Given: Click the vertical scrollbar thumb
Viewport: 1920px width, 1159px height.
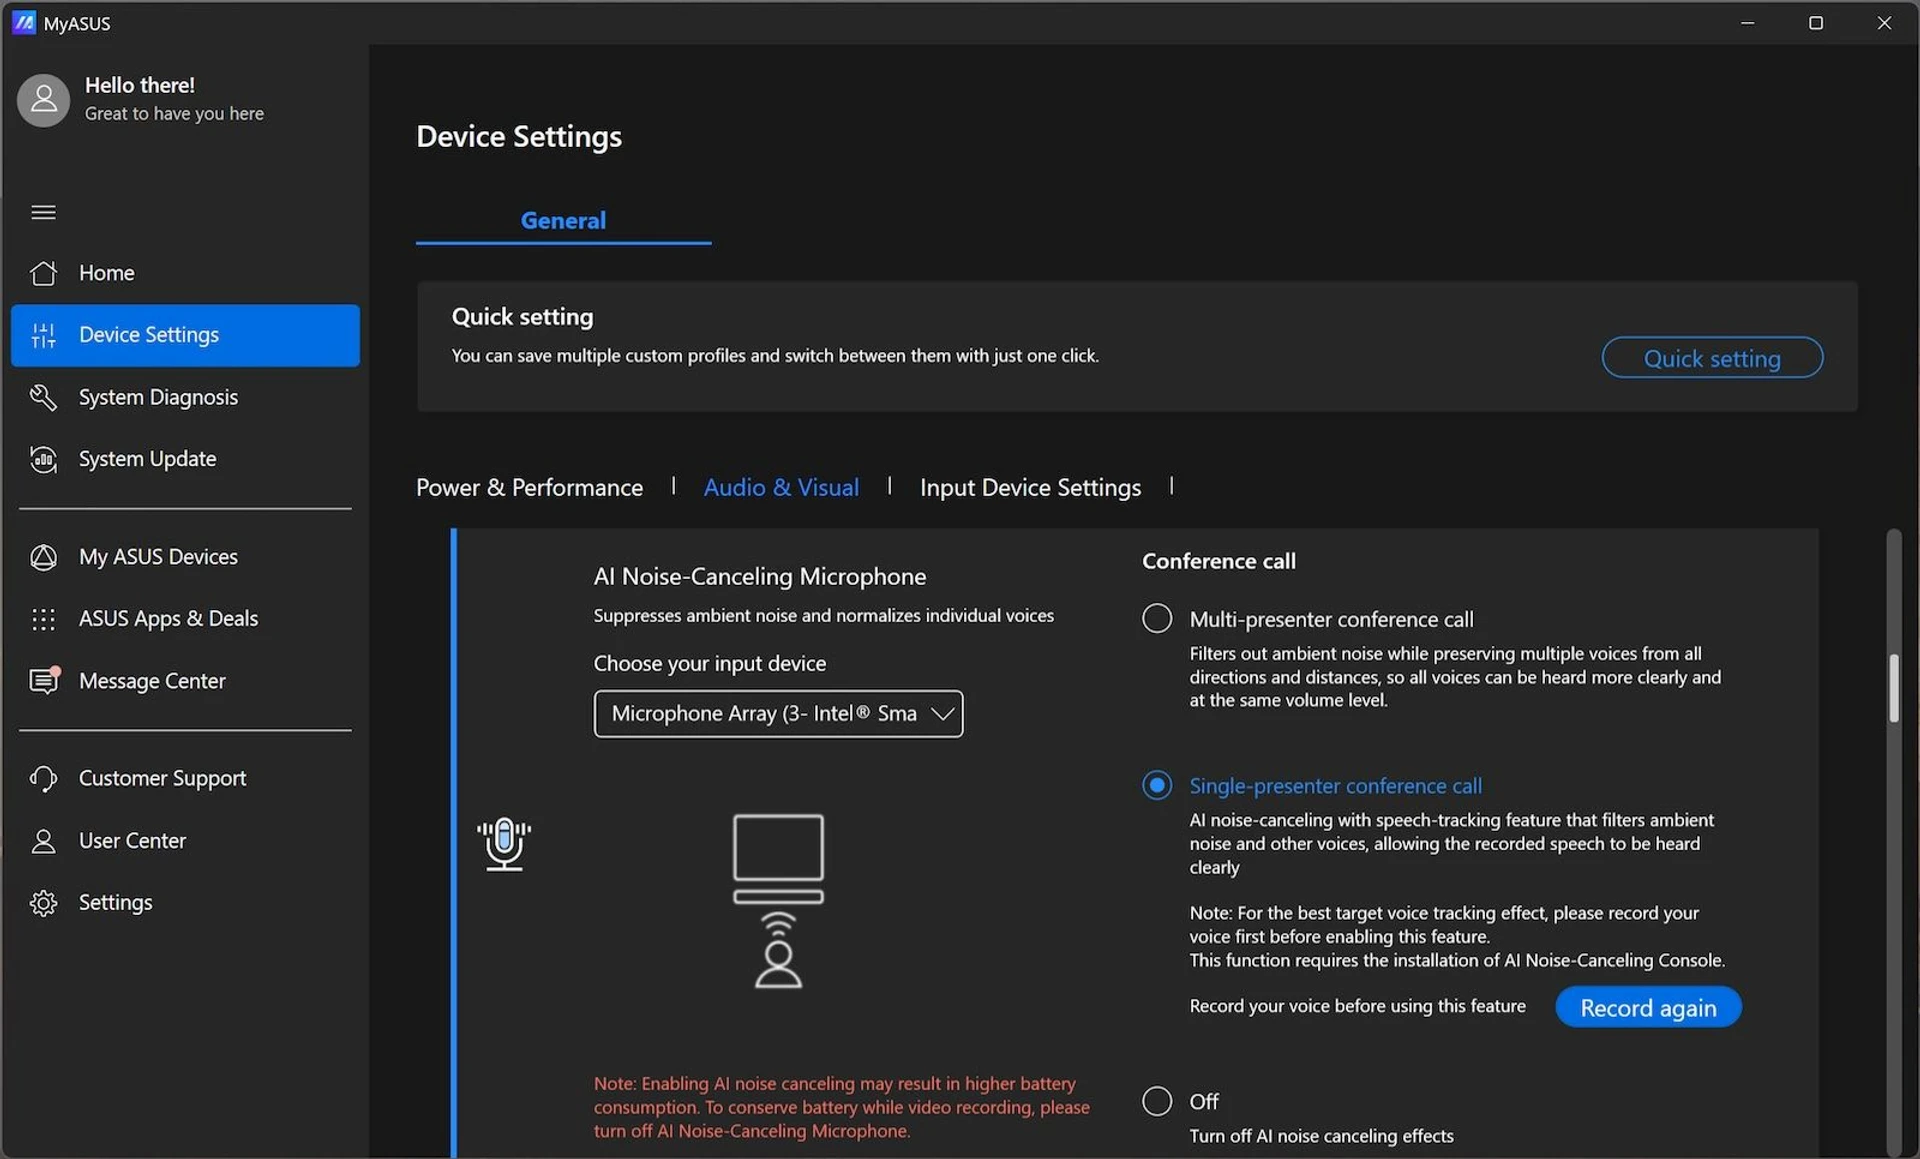Looking at the screenshot, I should [1893, 688].
